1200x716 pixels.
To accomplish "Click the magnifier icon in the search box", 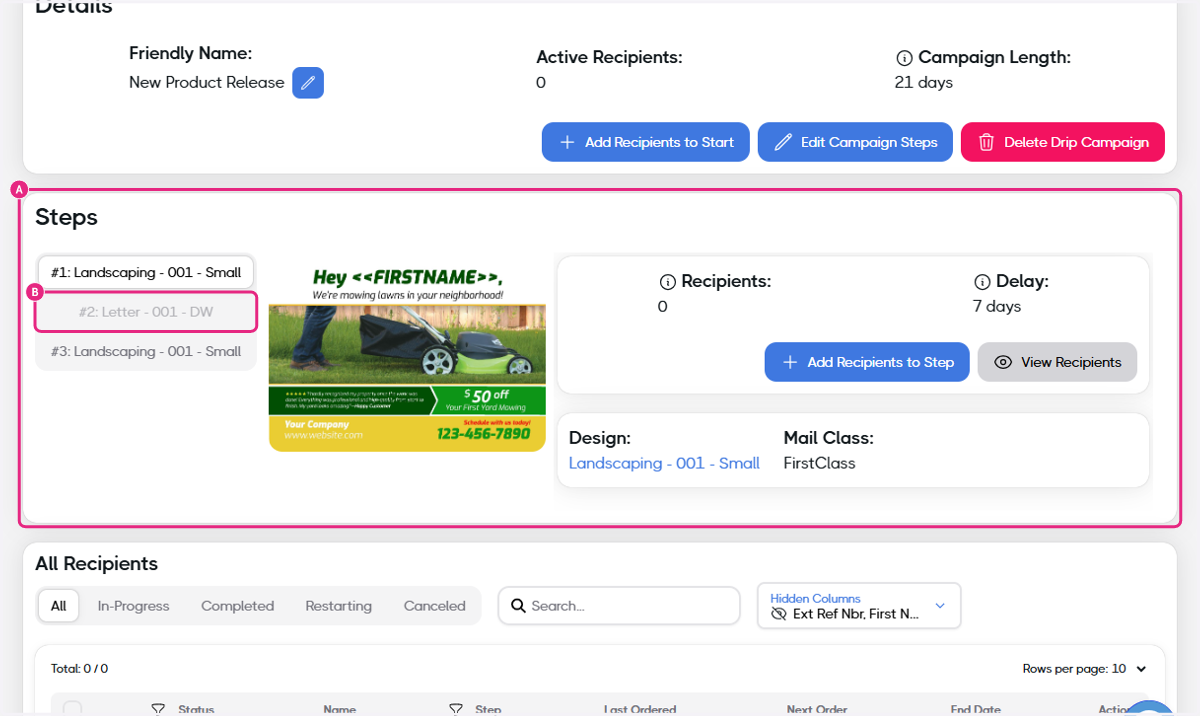I will 518,606.
